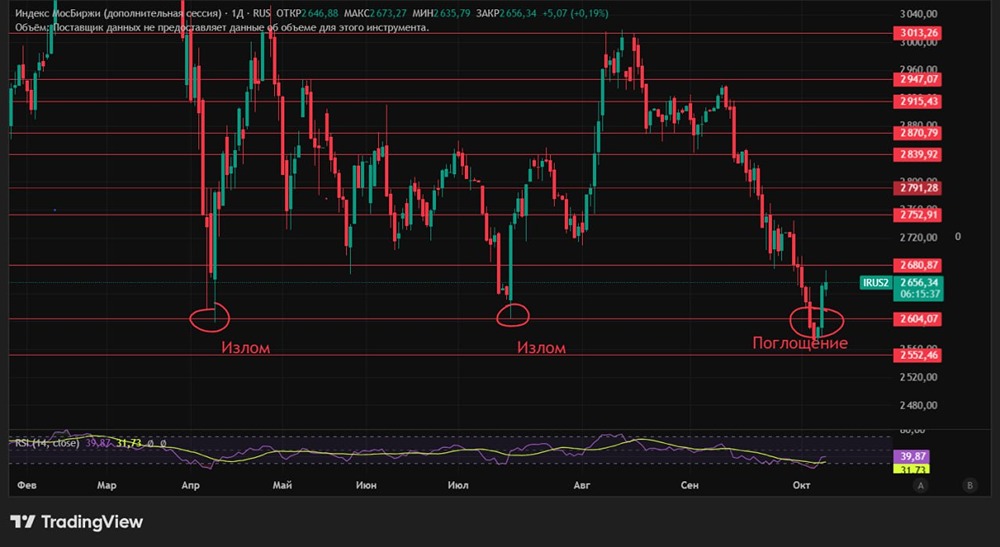Click the Авг label on time axis

pyautogui.click(x=582, y=485)
